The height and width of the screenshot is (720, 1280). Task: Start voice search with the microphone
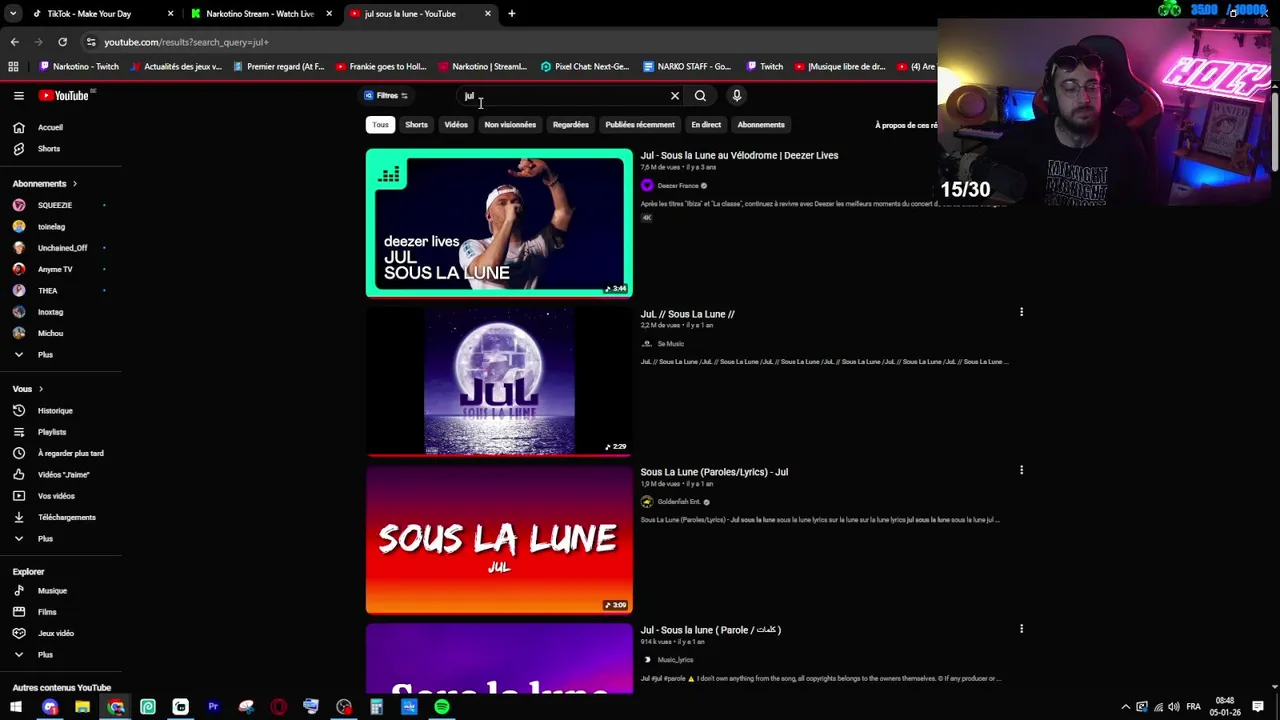[737, 96]
